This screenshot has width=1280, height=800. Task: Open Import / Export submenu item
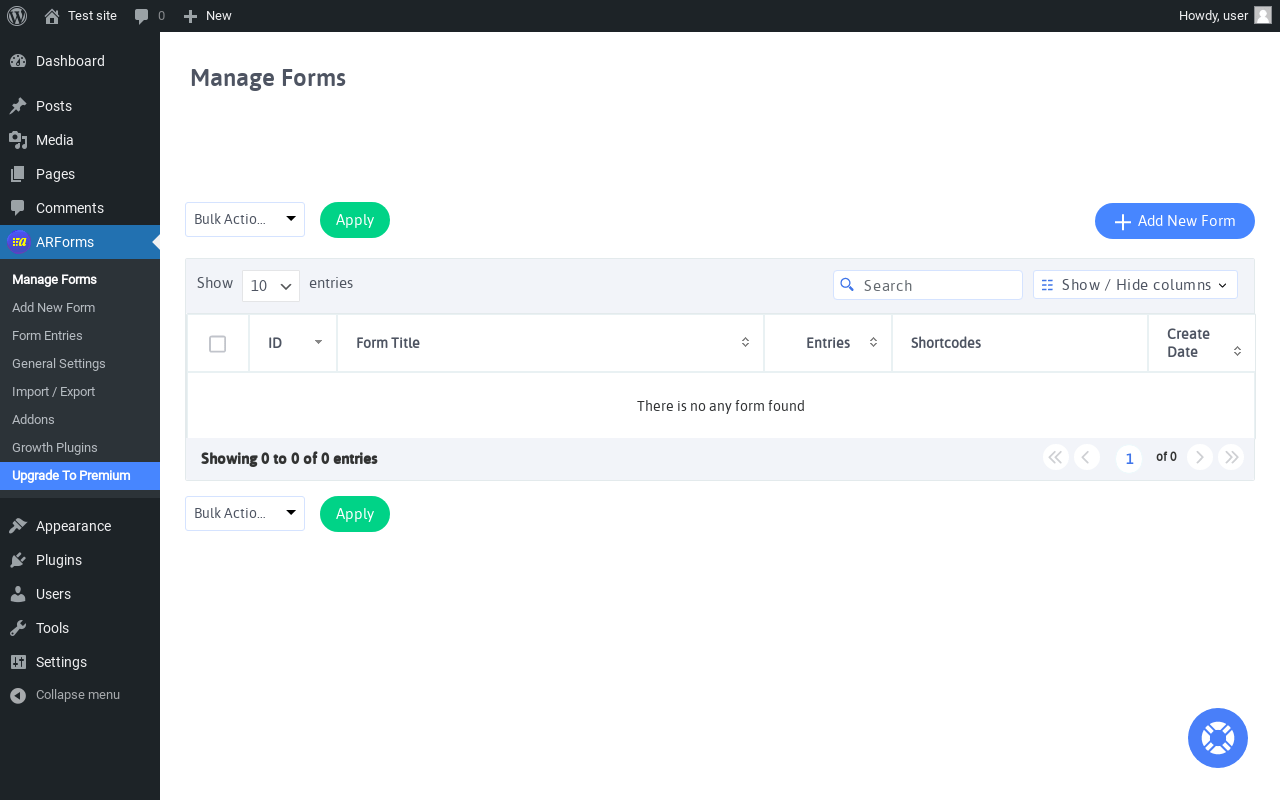click(53, 392)
